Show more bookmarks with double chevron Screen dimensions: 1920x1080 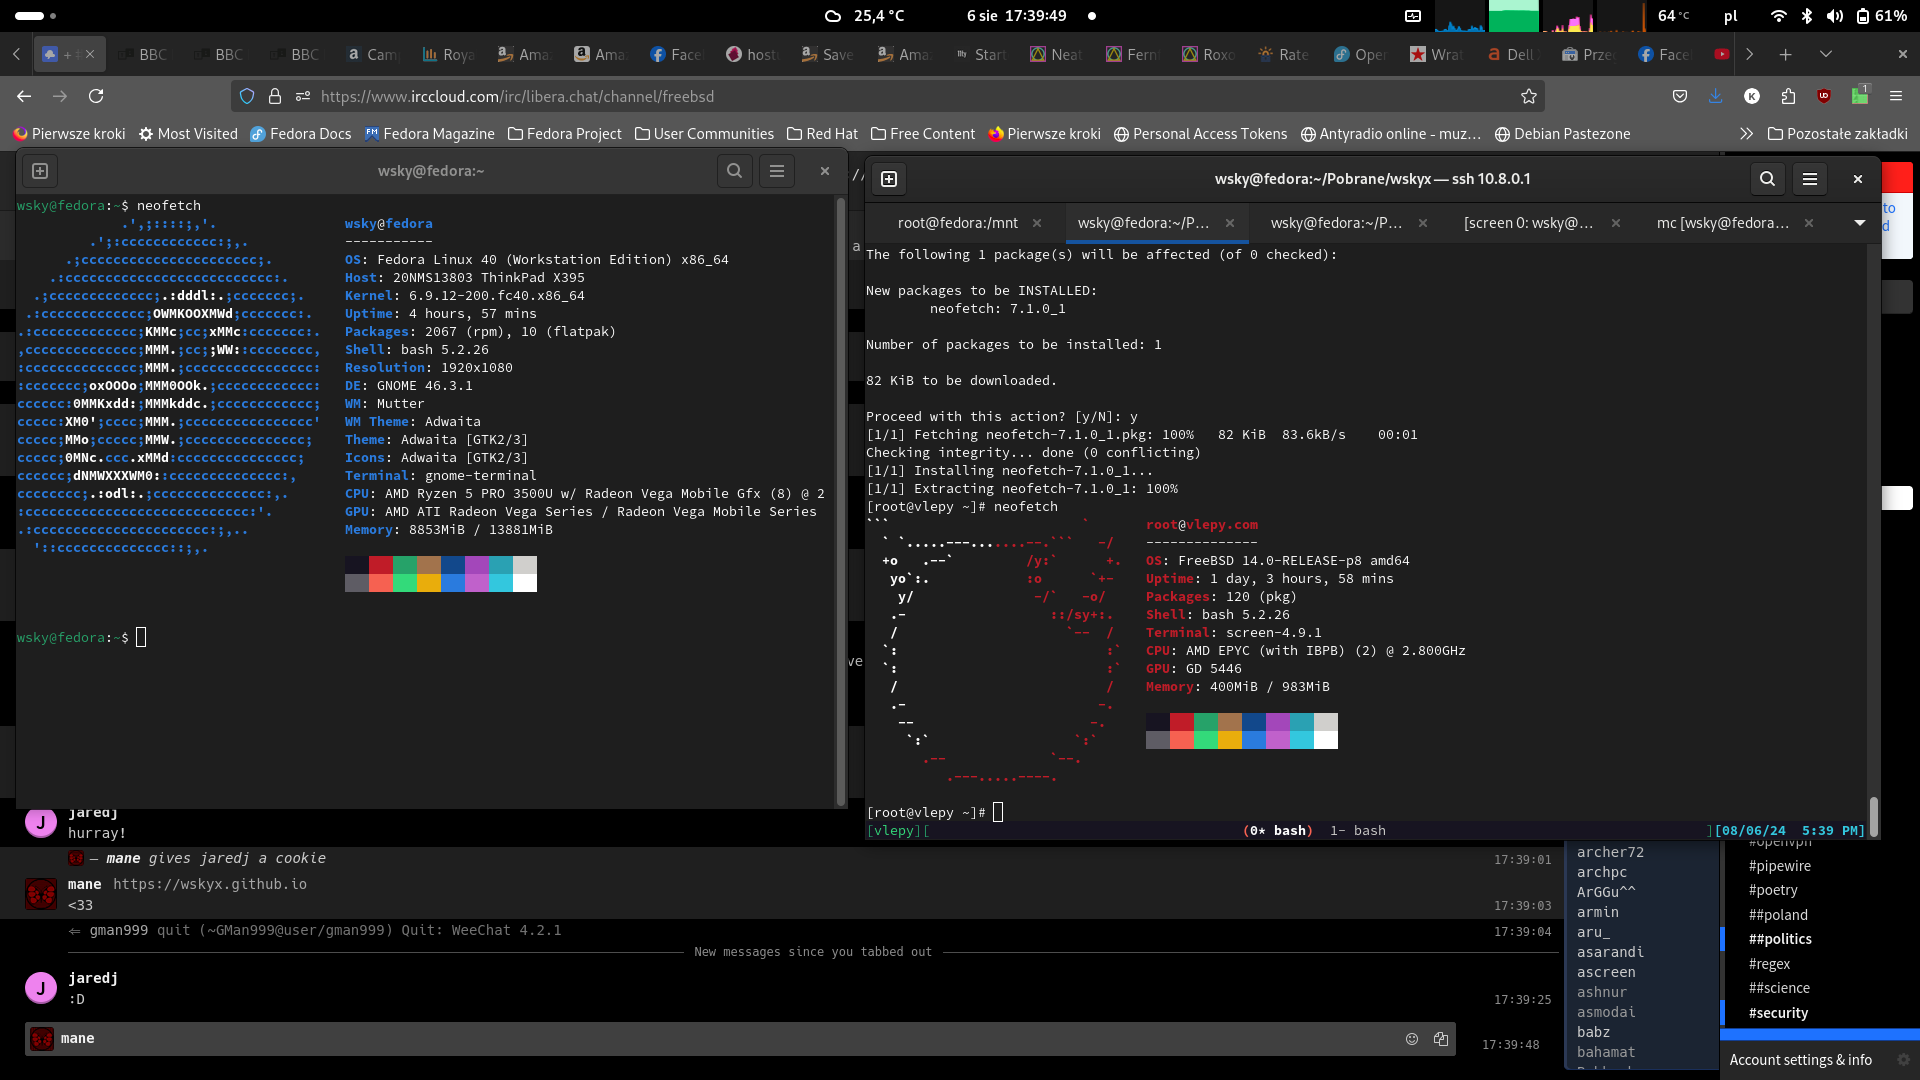pyautogui.click(x=1746, y=134)
